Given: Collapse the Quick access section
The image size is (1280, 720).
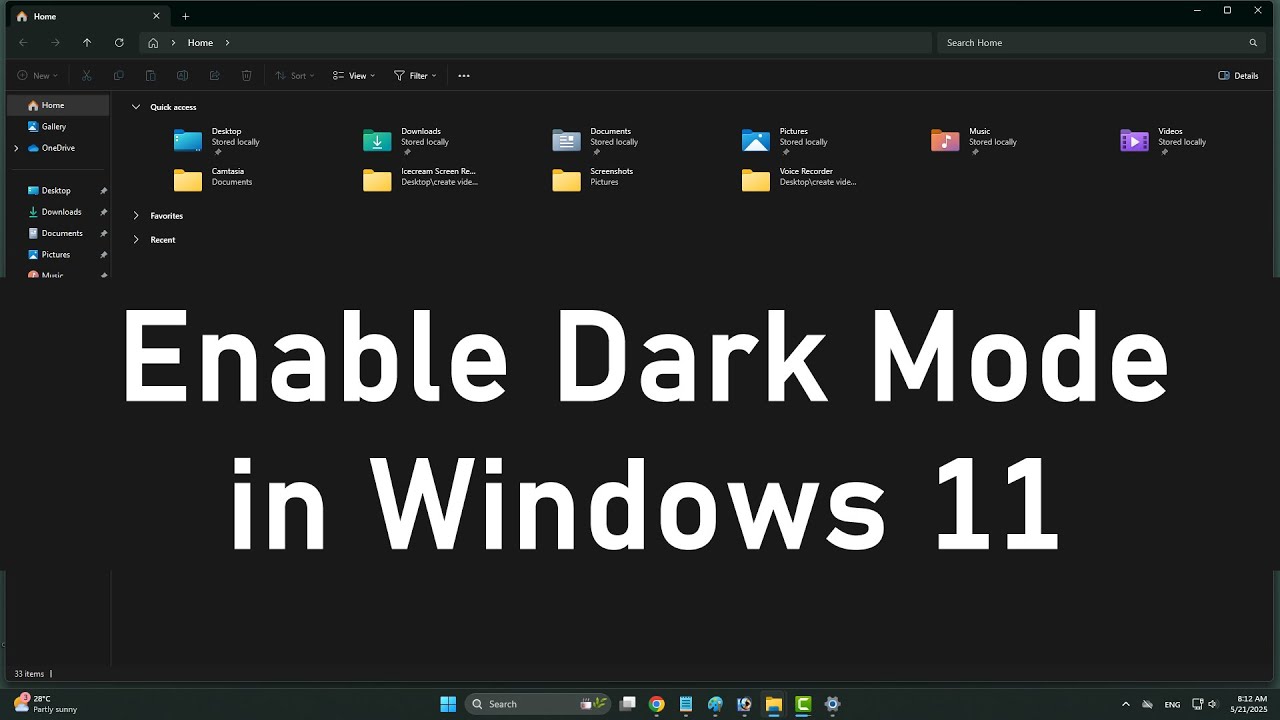Looking at the screenshot, I should pos(136,107).
